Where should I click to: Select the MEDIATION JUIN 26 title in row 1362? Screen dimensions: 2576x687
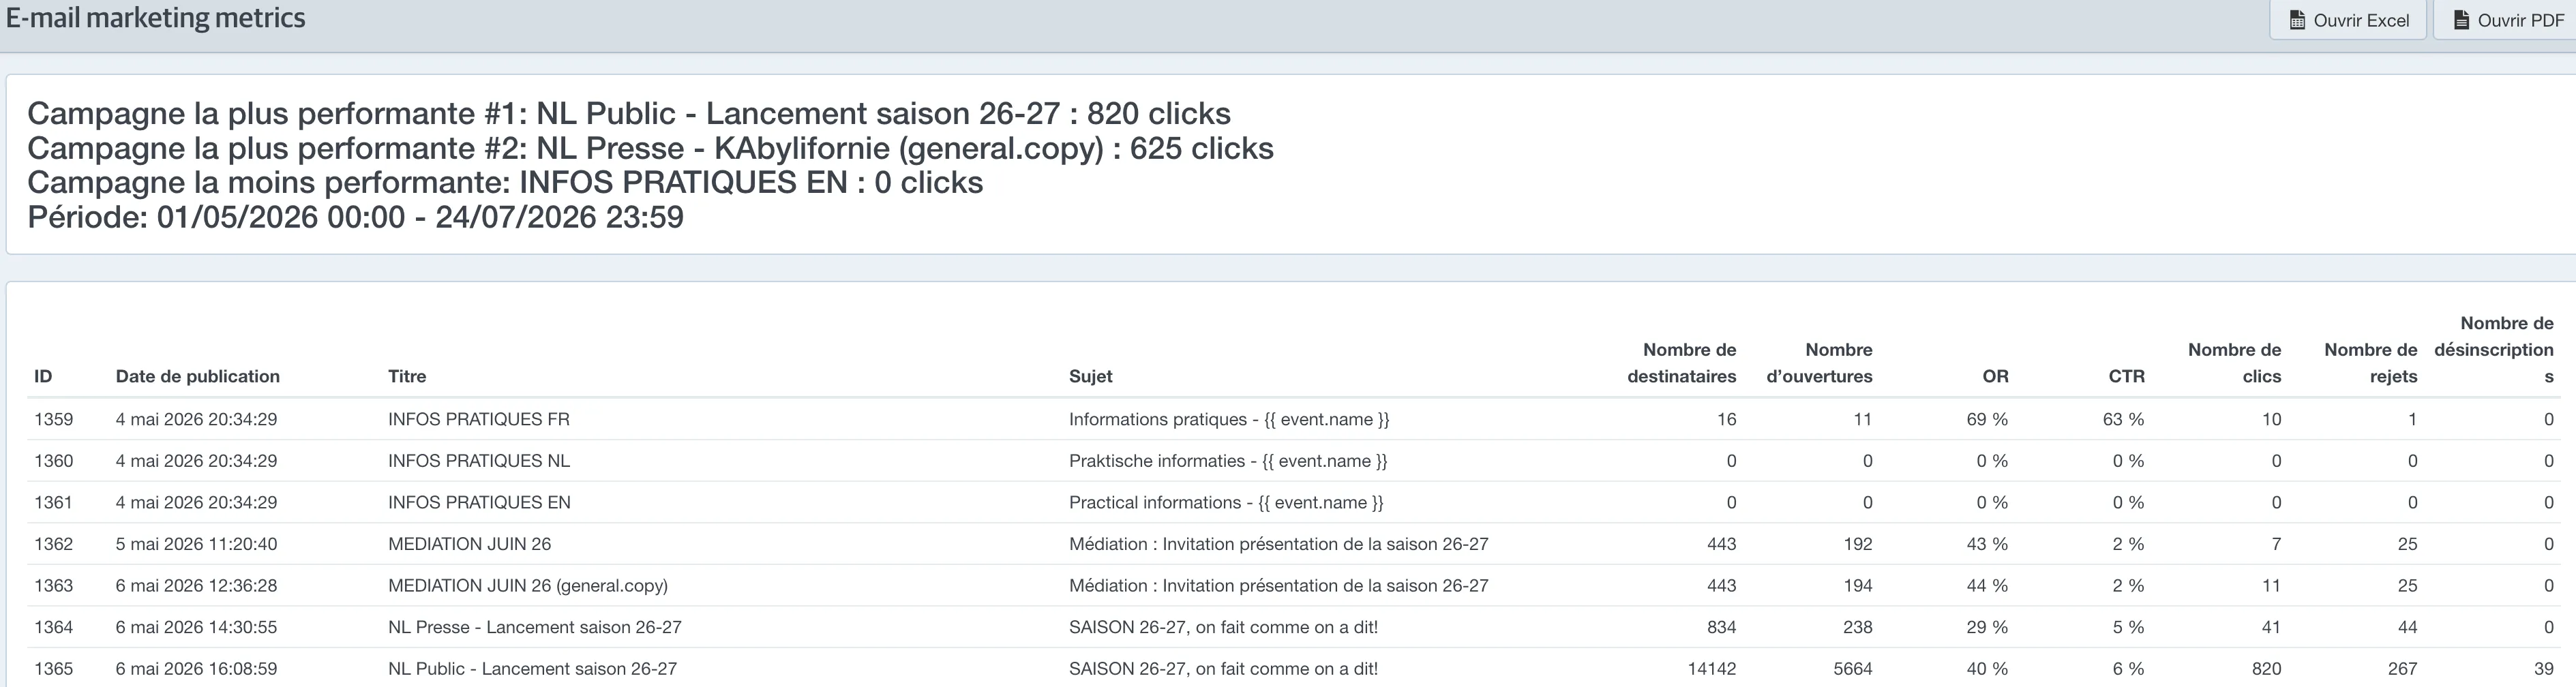coord(469,544)
